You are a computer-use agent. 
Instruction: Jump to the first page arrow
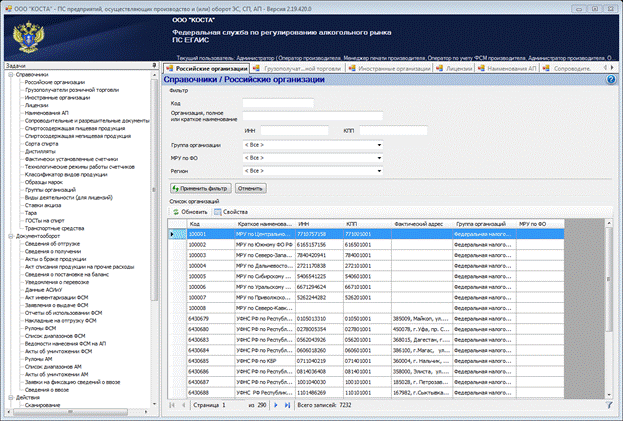click(x=172, y=405)
